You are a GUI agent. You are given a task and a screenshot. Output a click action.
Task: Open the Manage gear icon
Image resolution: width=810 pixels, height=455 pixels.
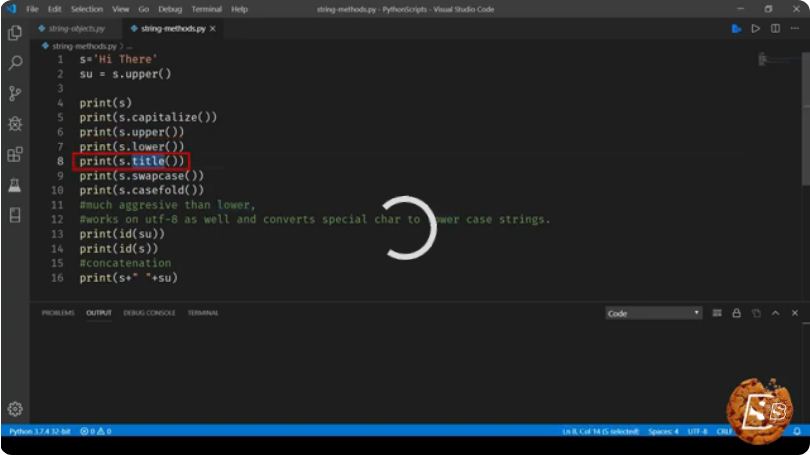pyautogui.click(x=15, y=409)
